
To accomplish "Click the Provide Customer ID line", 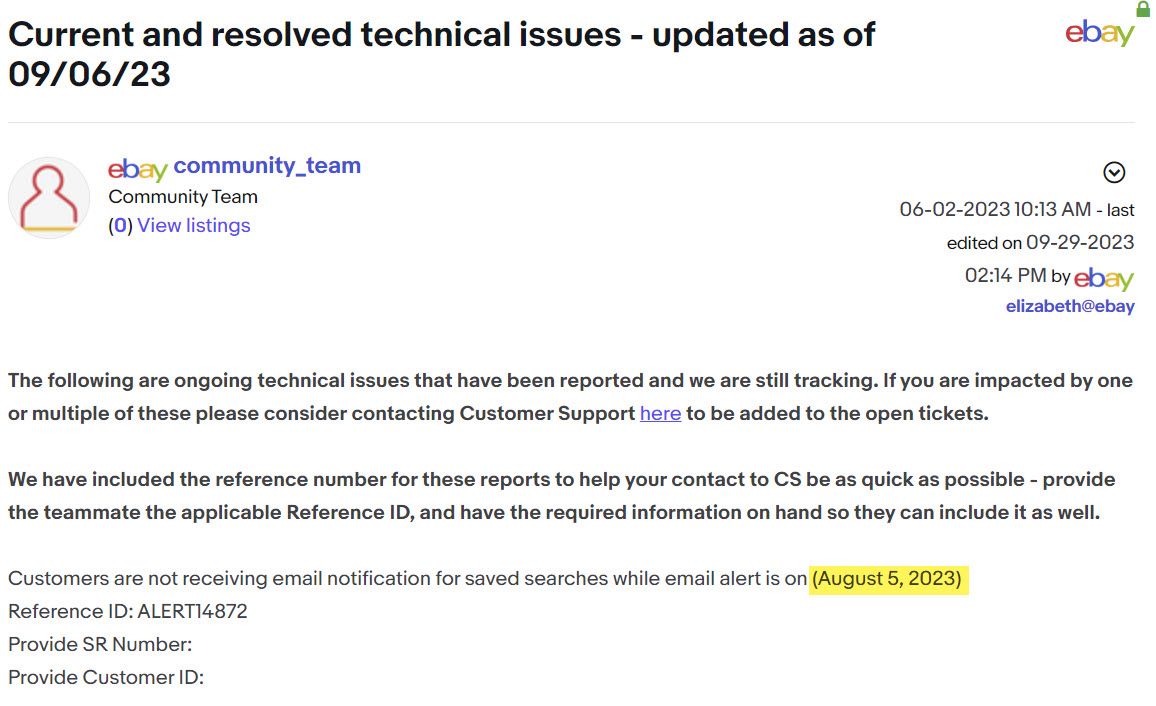I will 106,677.
